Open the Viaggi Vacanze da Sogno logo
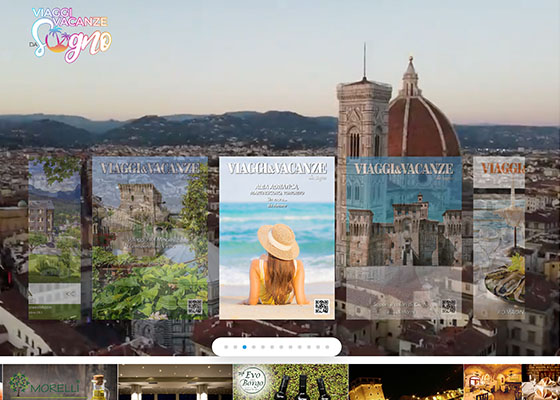The image size is (560, 400). click(x=70, y=35)
